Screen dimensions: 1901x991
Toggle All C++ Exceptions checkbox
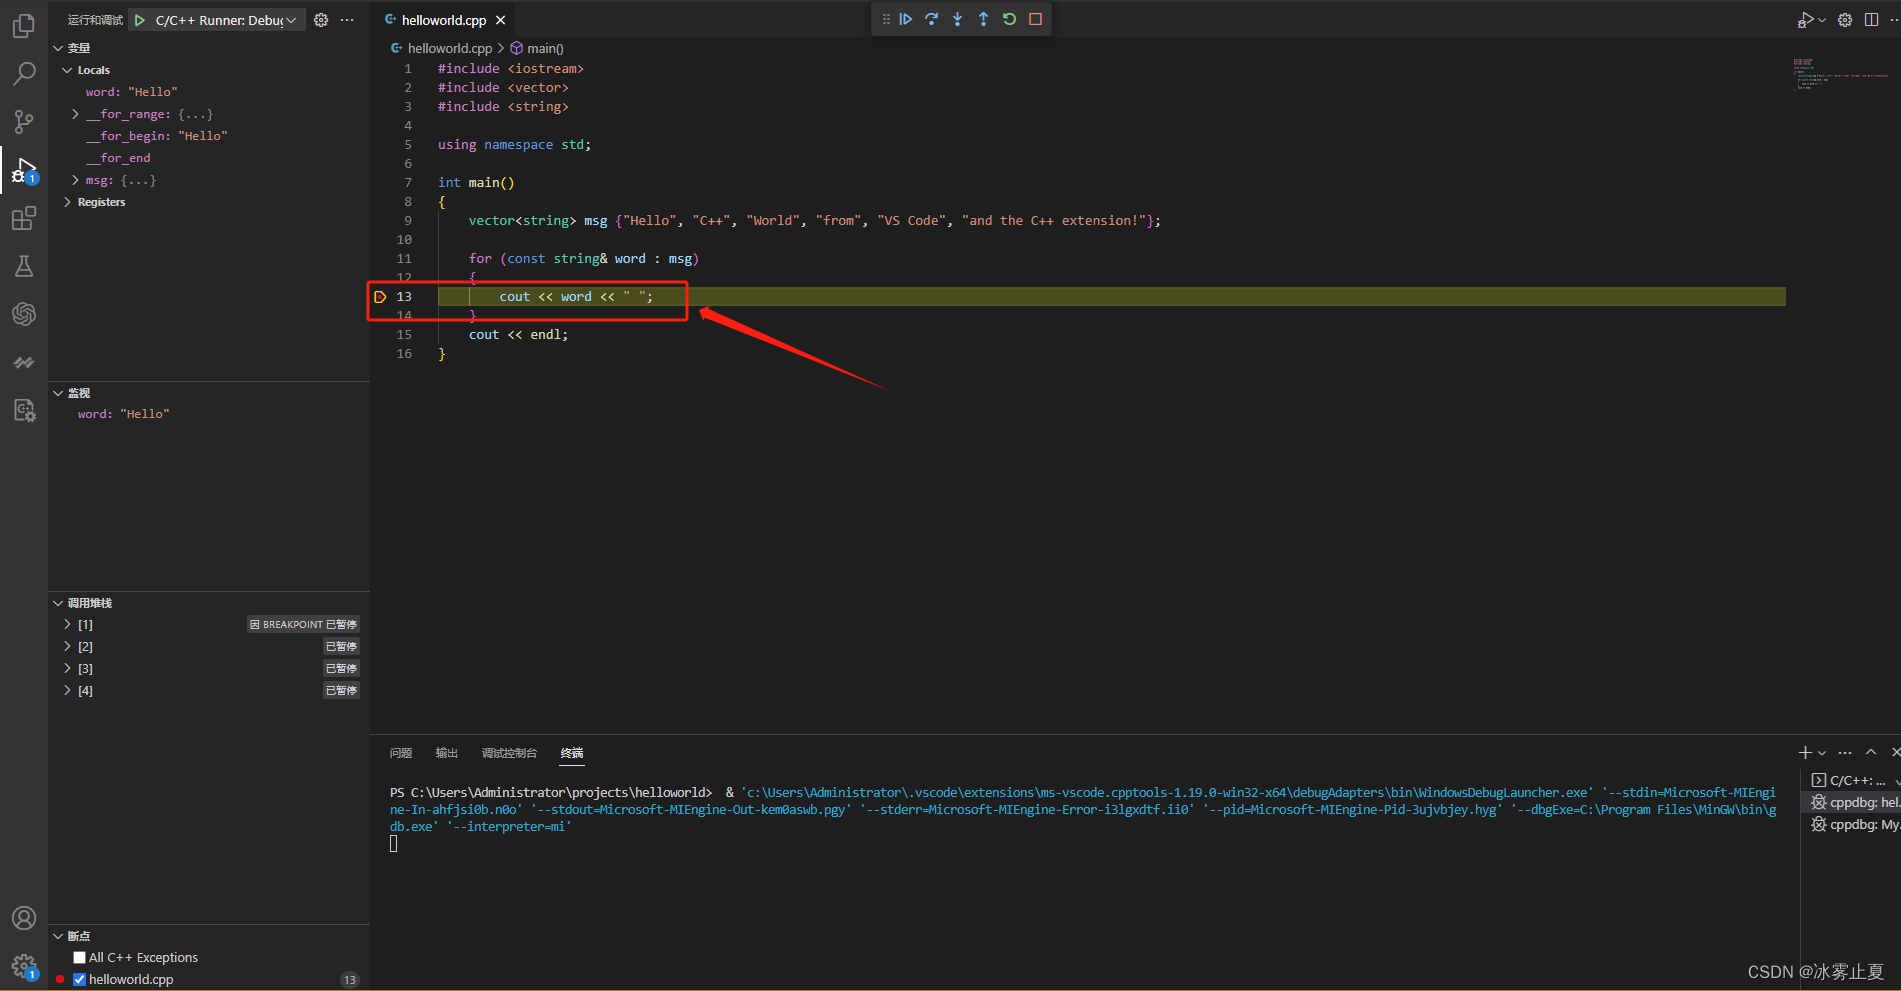pos(79,957)
